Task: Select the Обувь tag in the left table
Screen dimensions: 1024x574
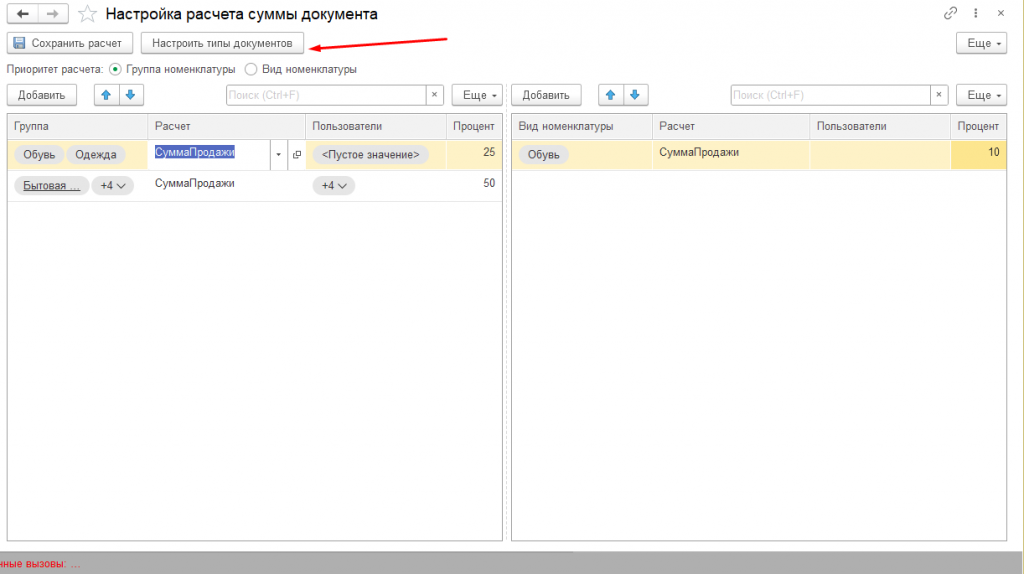Action: pyautogui.click(x=39, y=155)
